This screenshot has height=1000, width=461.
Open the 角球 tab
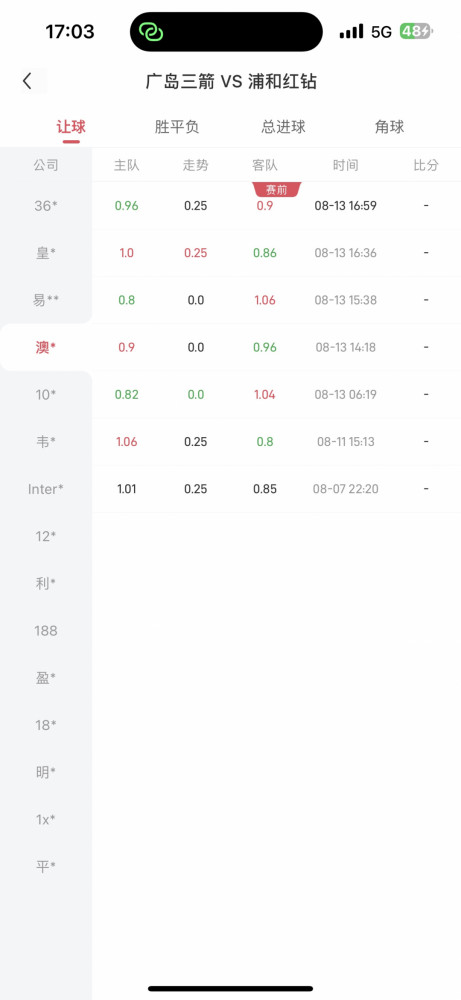(390, 127)
